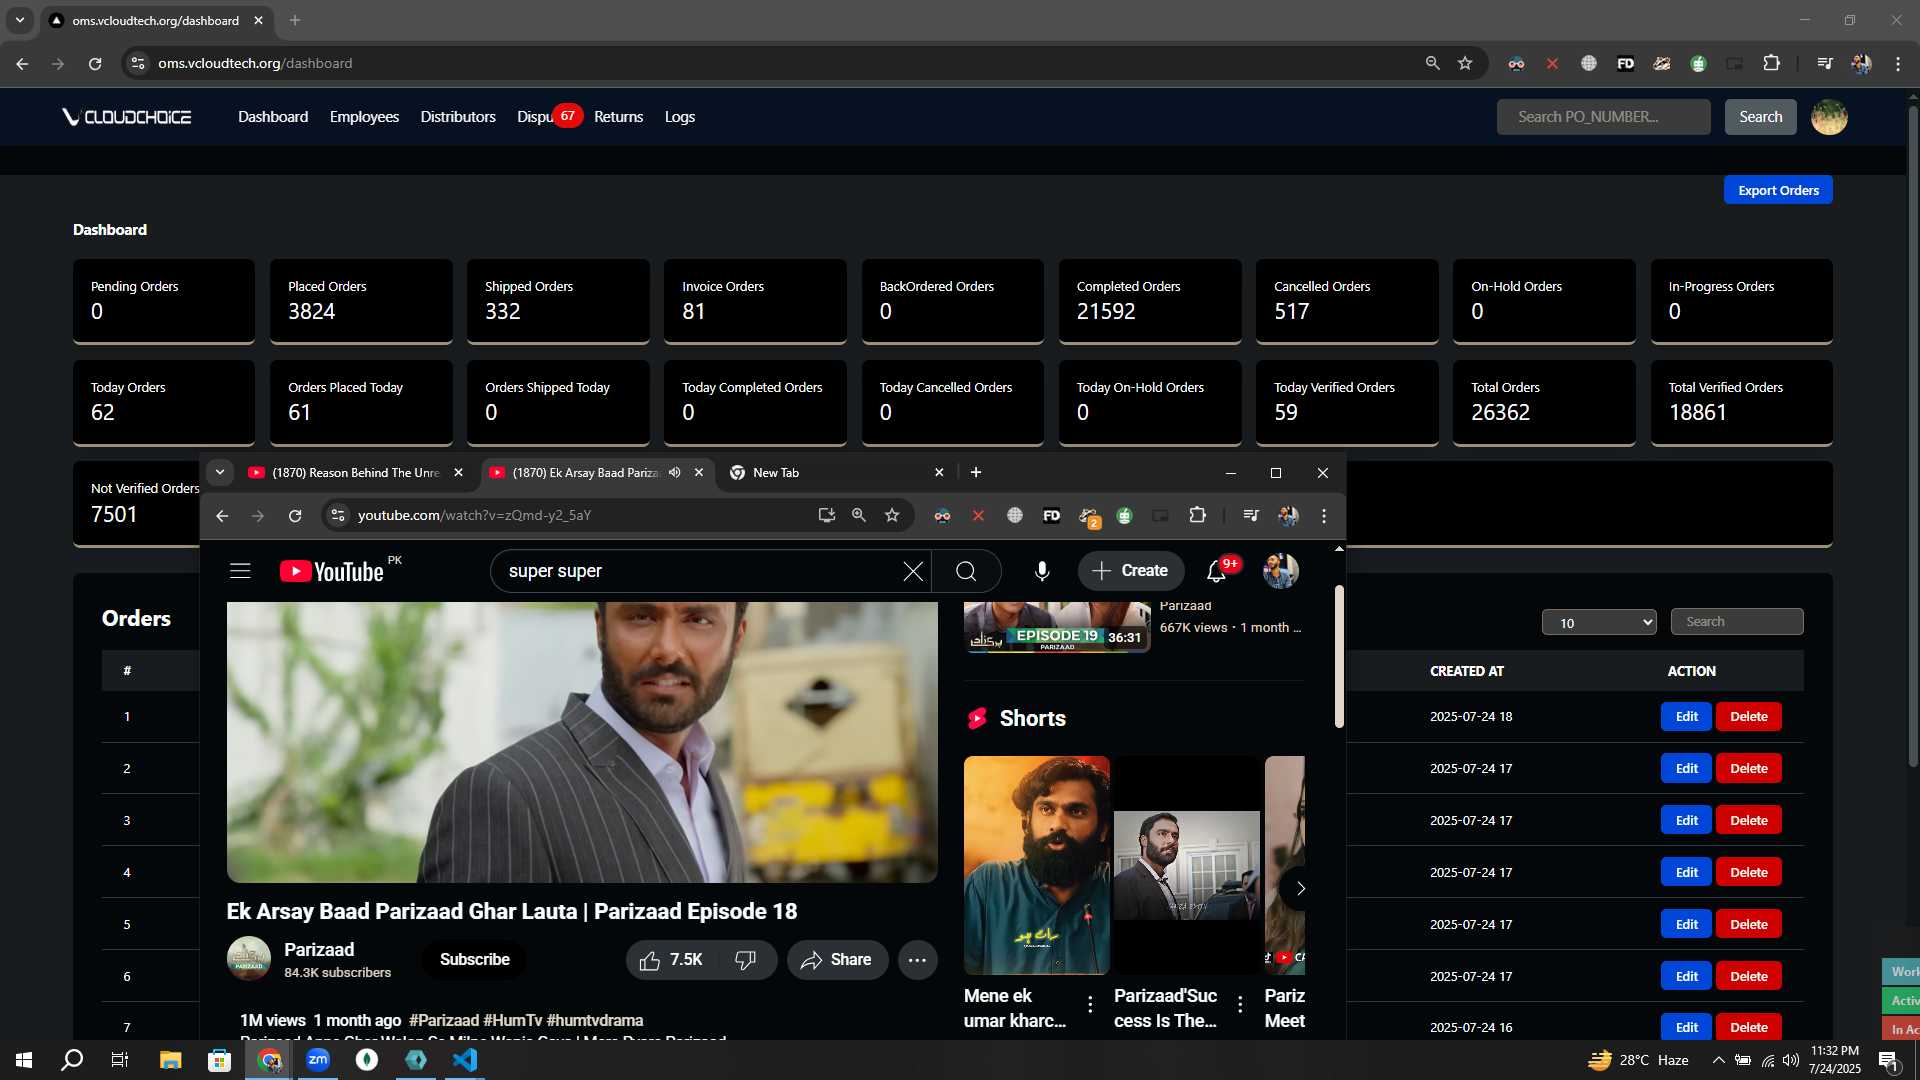Open options for 'Parizaad'Success' short
The height and width of the screenshot is (1080, 1920).
(1240, 1004)
